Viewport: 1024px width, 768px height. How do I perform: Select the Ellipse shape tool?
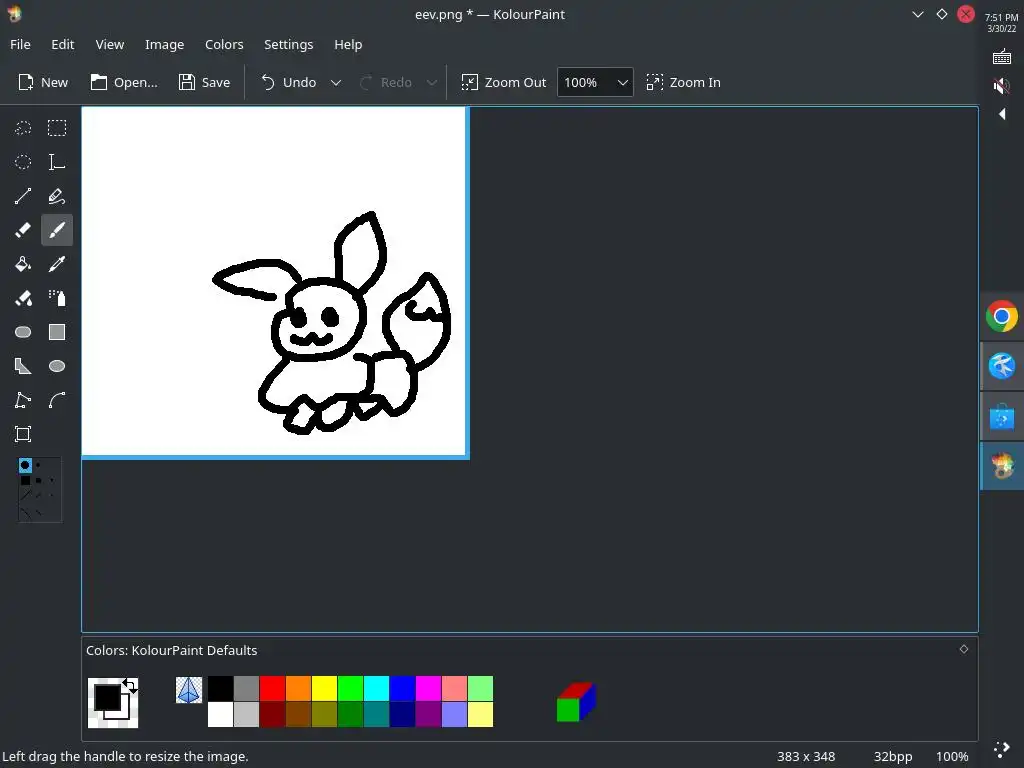57,366
